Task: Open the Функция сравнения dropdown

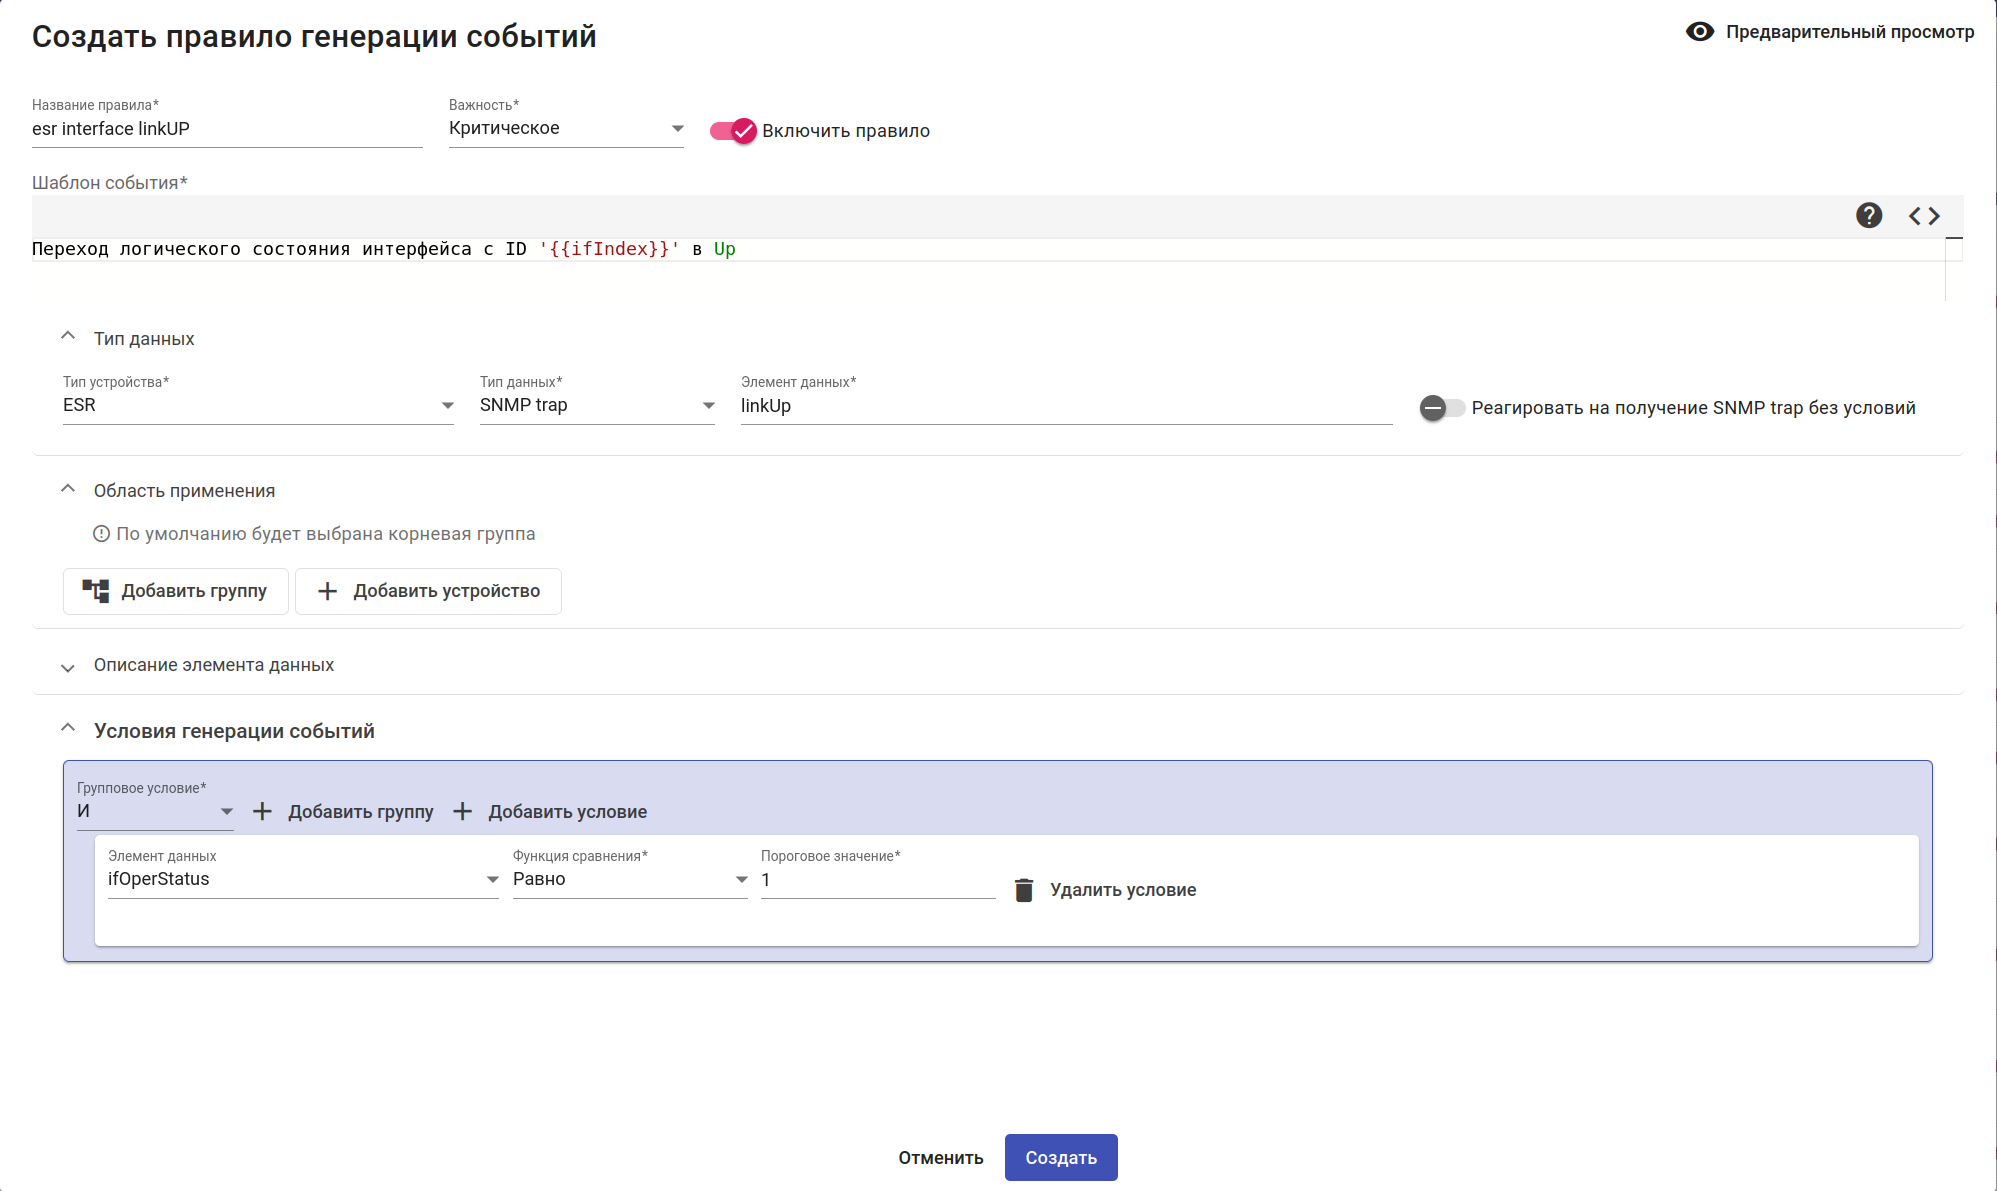Action: (x=630, y=879)
